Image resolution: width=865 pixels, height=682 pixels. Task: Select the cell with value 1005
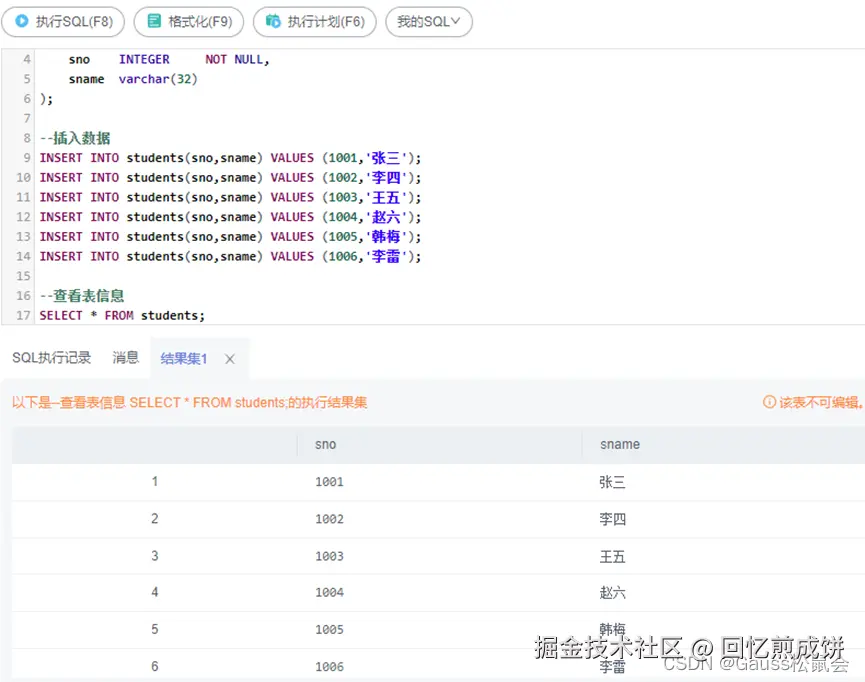point(329,629)
